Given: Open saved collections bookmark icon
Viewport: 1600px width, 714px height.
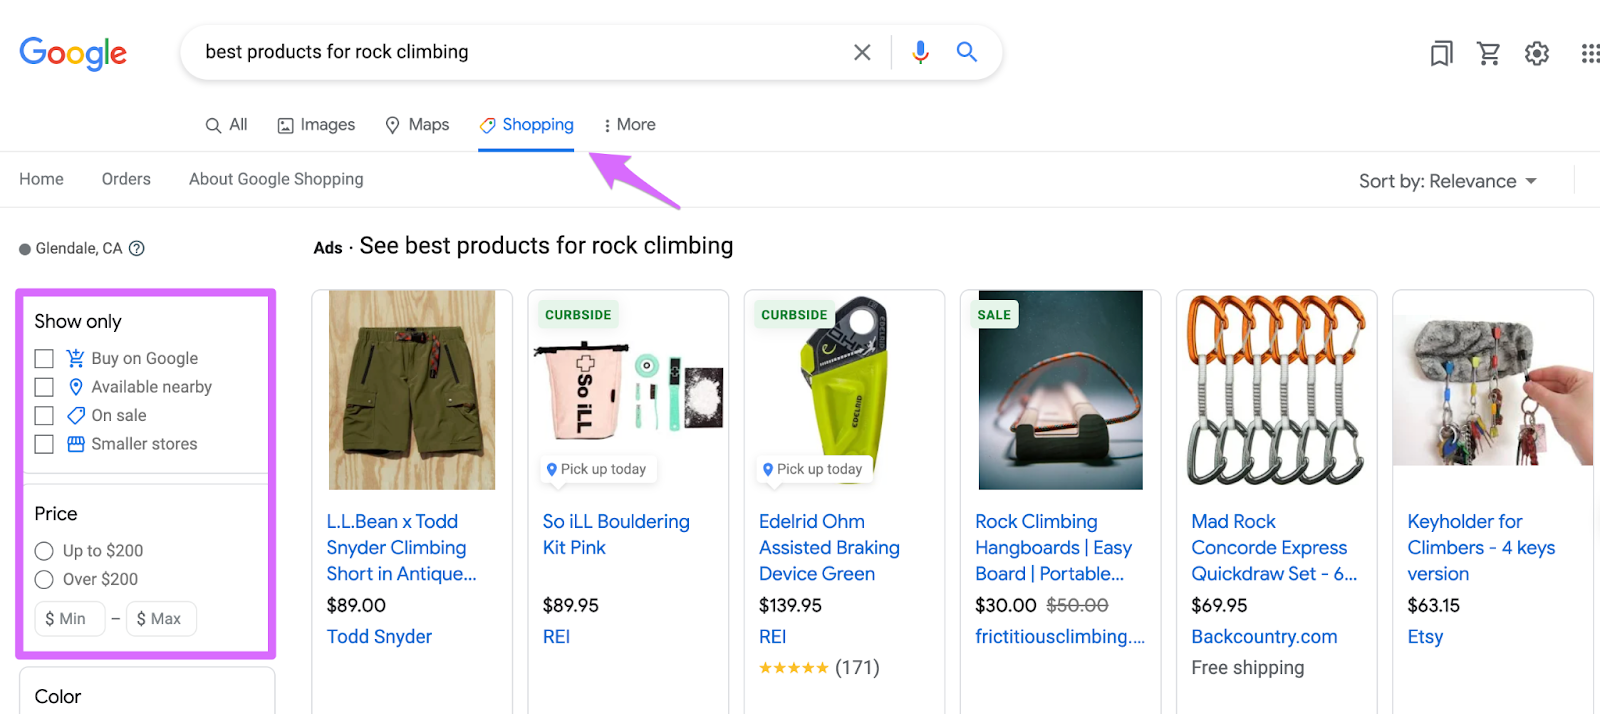Looking at the screenshot, I should point(1441,53).
